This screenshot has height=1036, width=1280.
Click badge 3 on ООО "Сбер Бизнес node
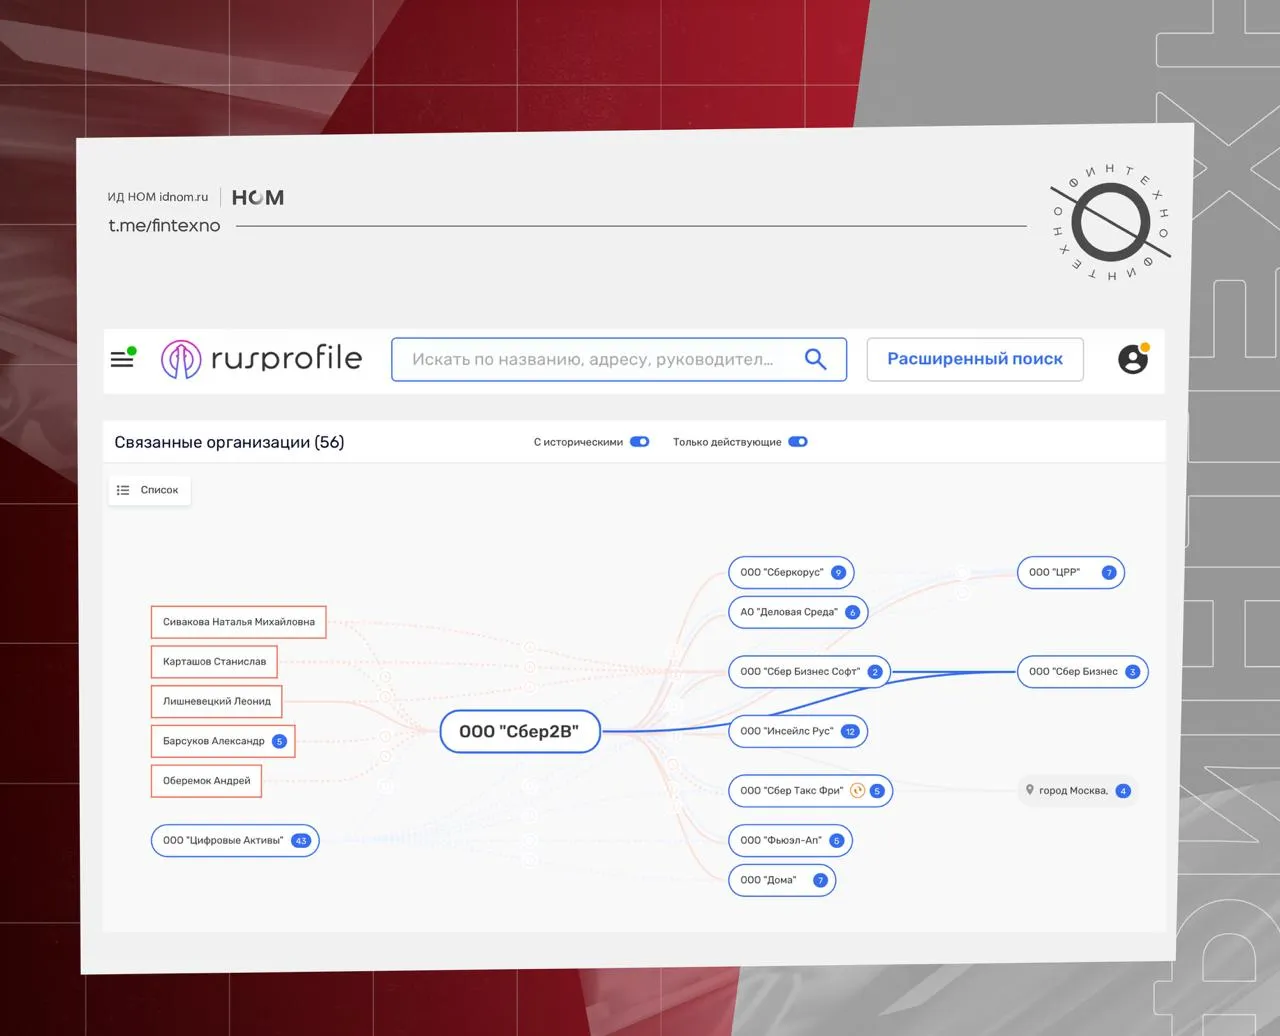coord(1132,672)
